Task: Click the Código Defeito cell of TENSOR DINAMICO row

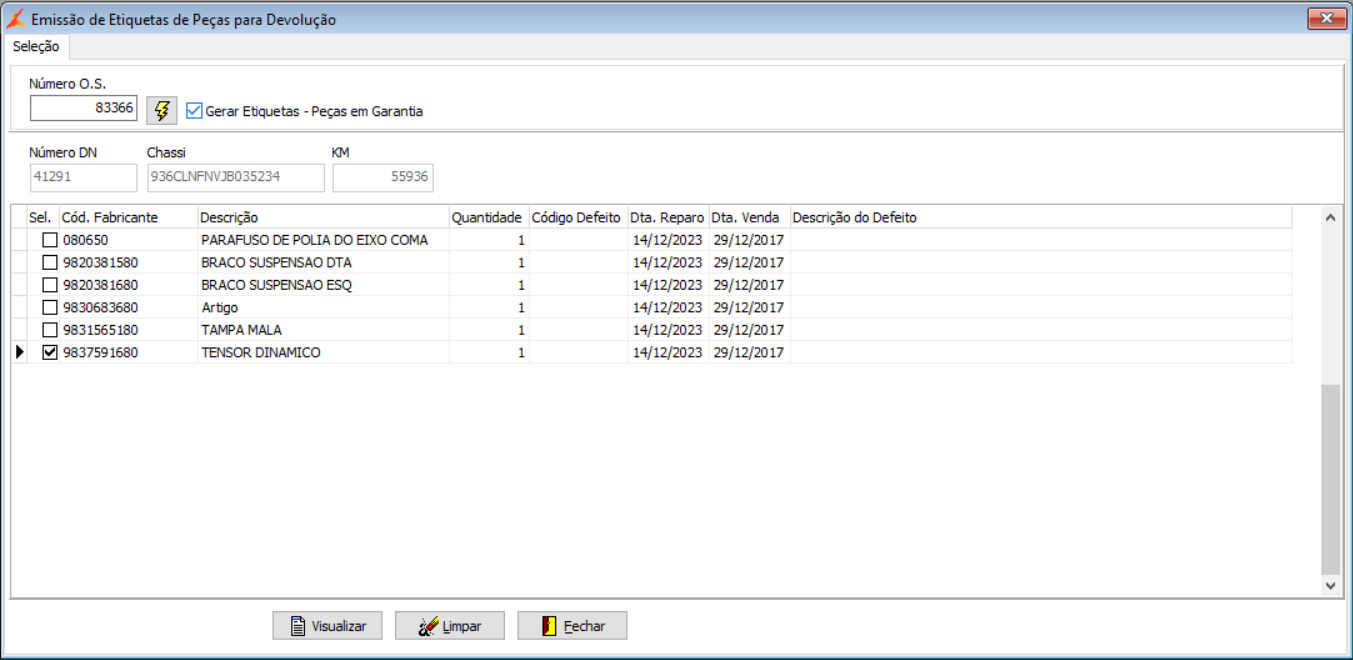Action: [578, 352]
